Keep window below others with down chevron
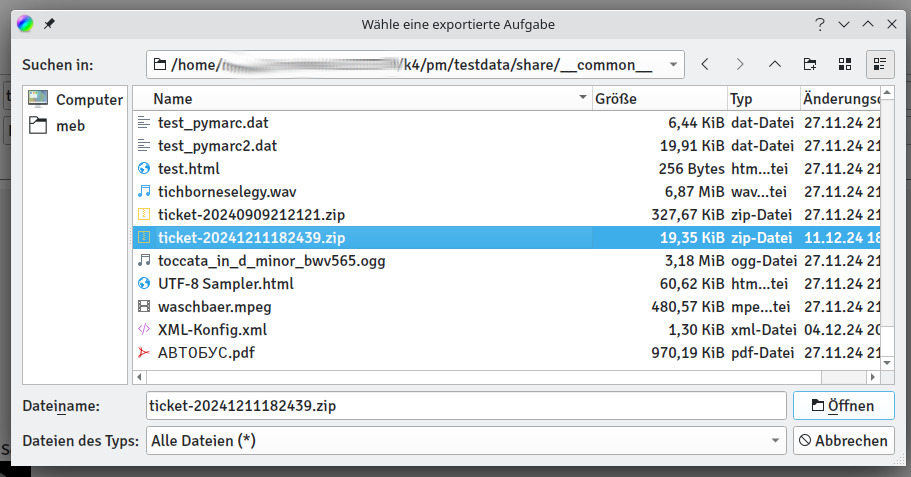 [844, 24]
